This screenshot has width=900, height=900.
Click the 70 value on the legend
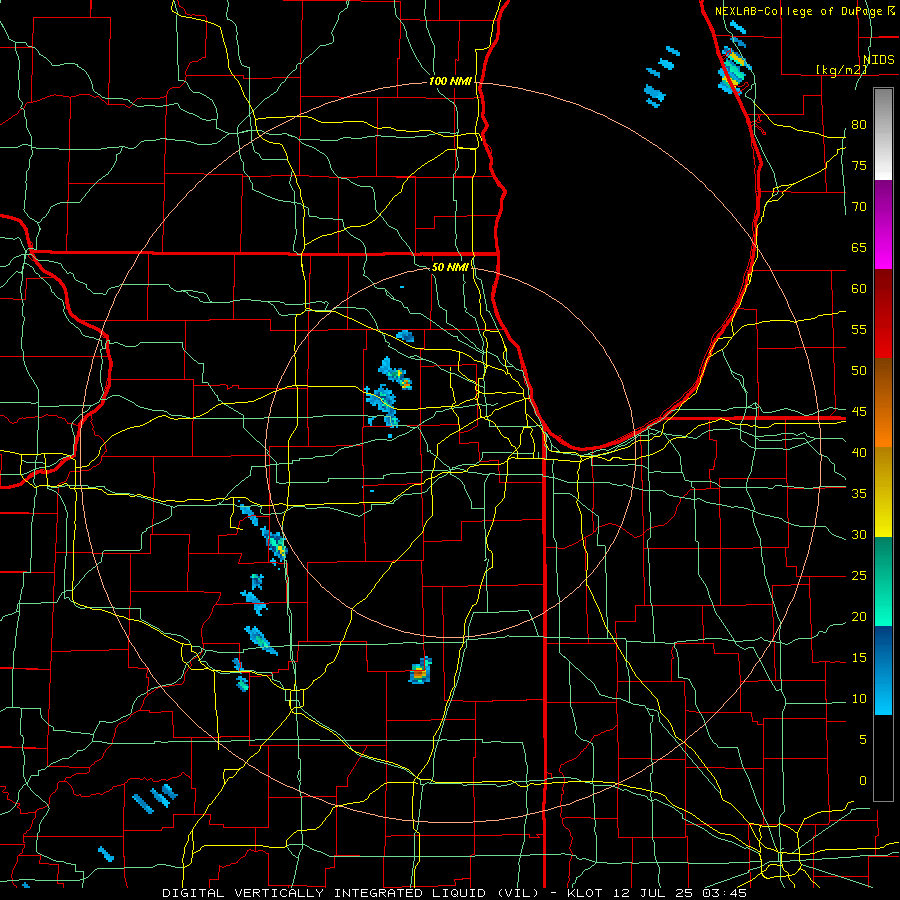tap(859, 207)
